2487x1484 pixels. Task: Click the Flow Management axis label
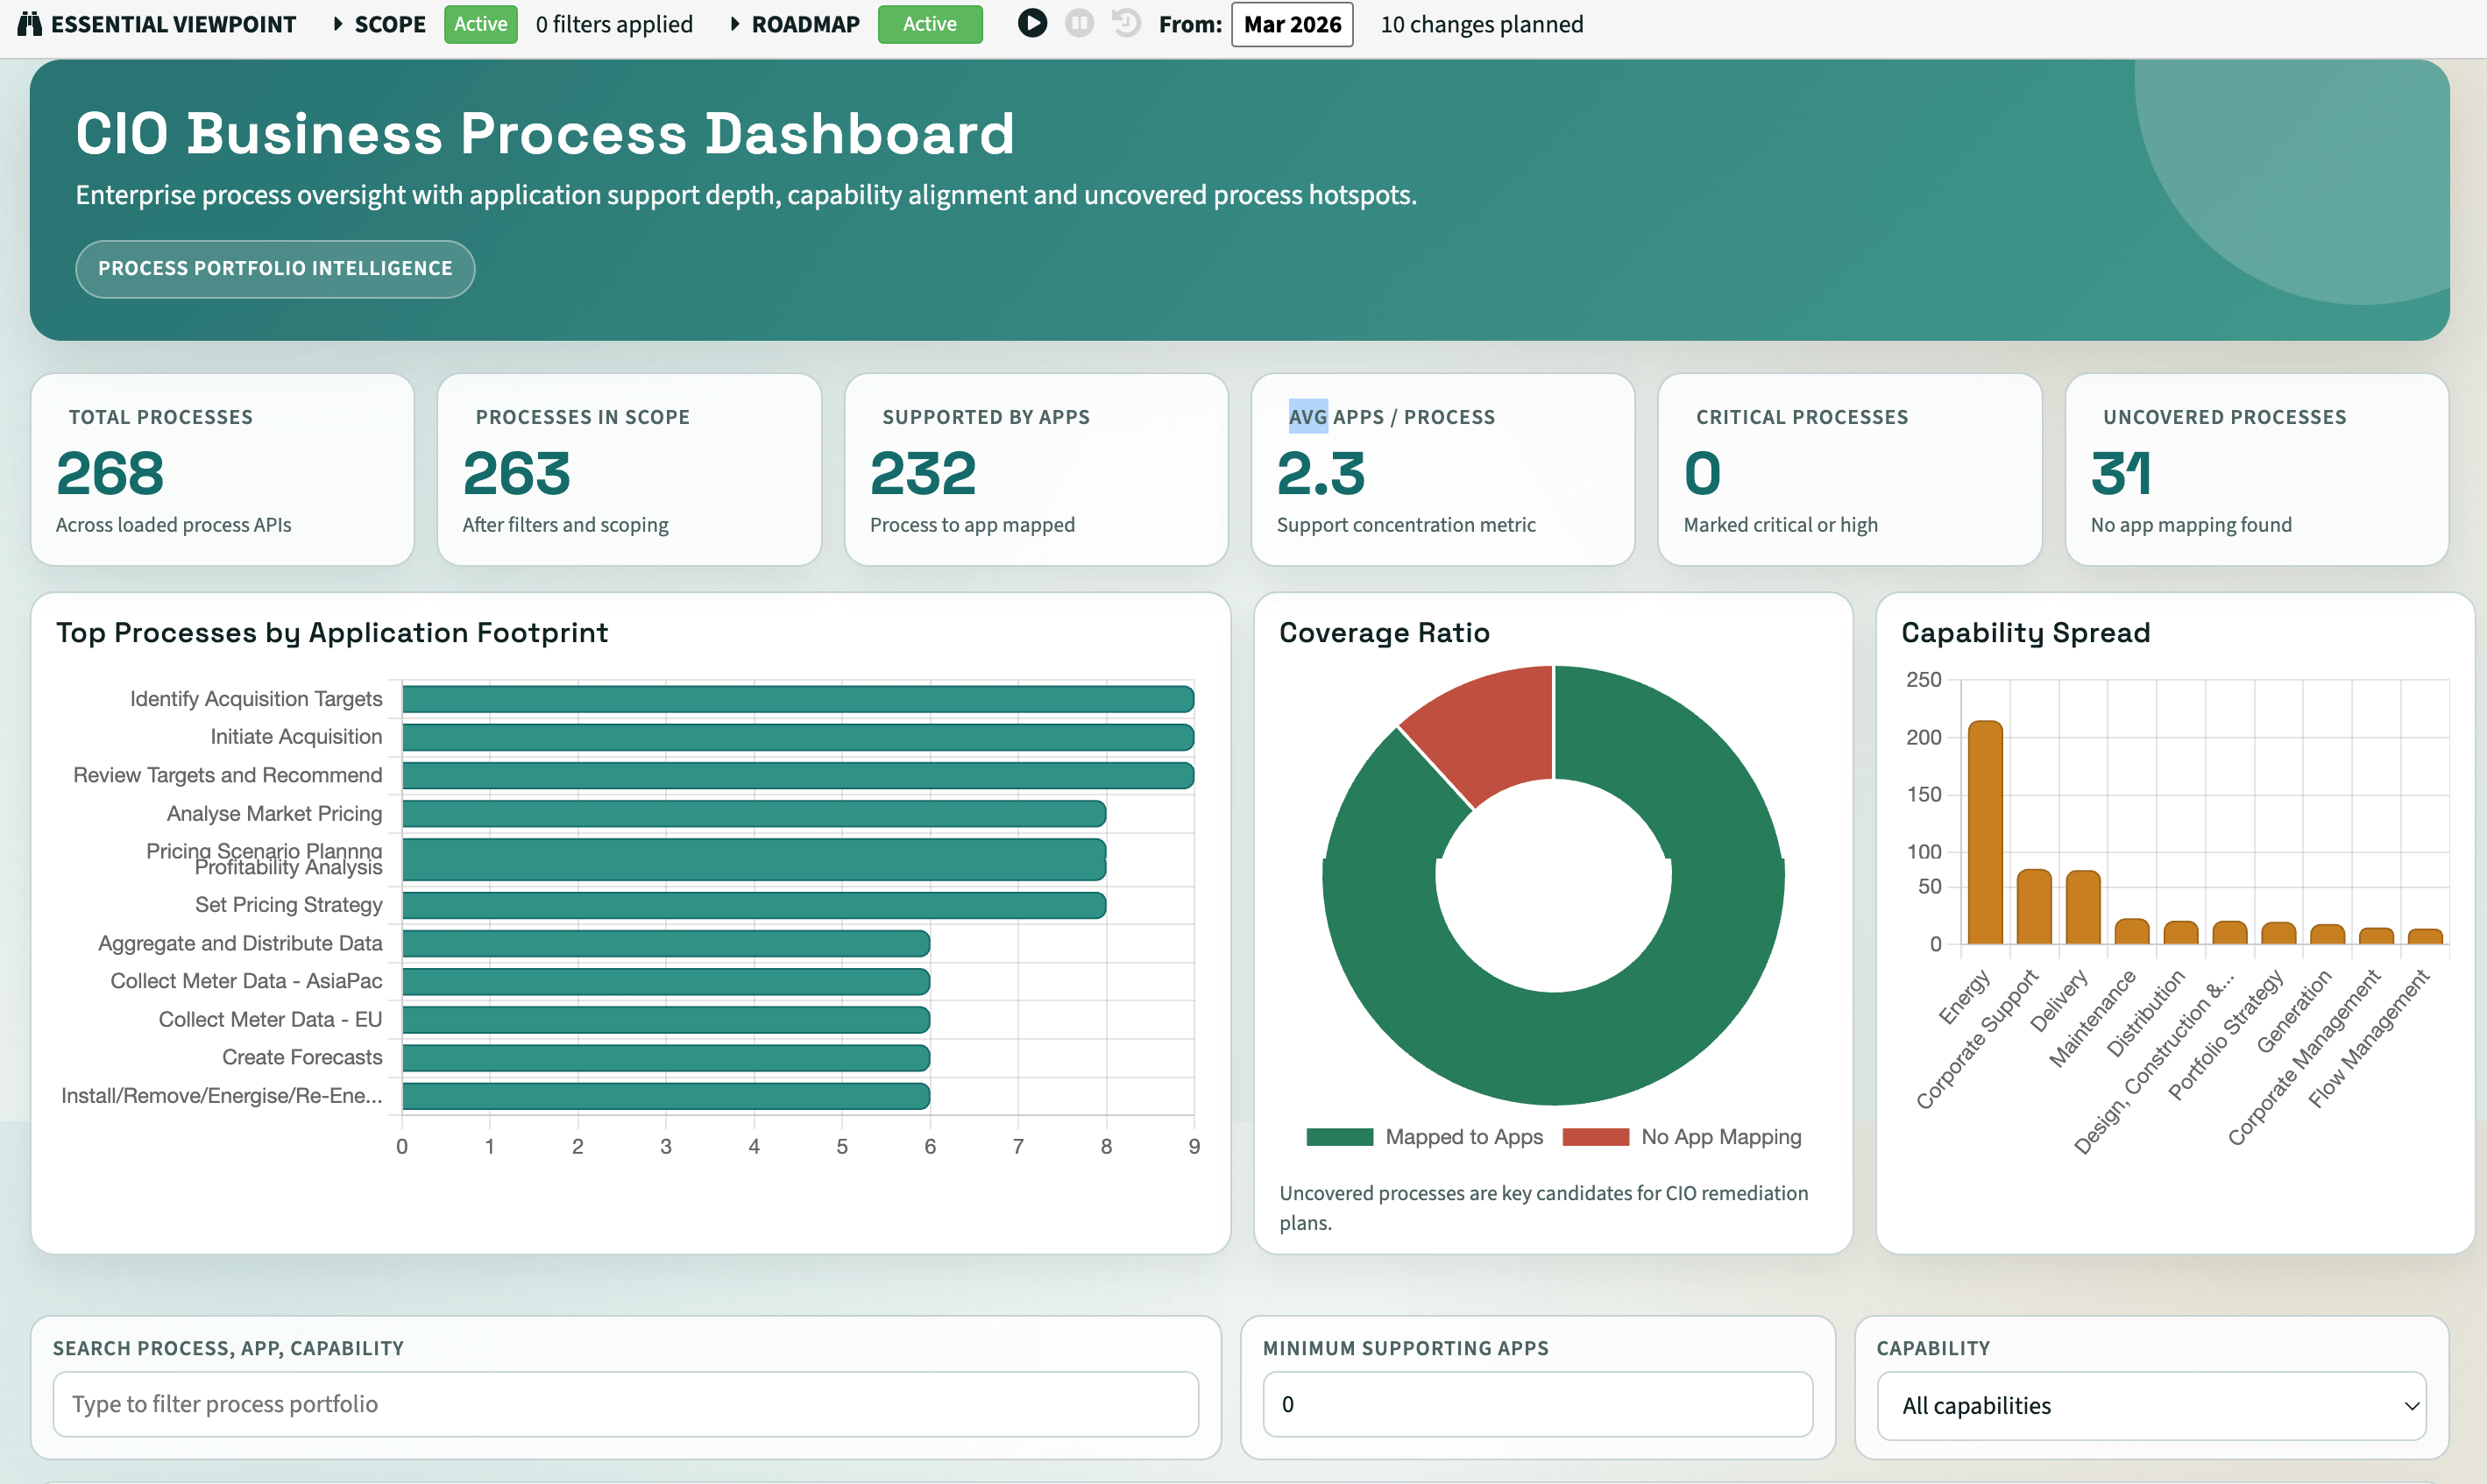click(x=2368, y=1038)
